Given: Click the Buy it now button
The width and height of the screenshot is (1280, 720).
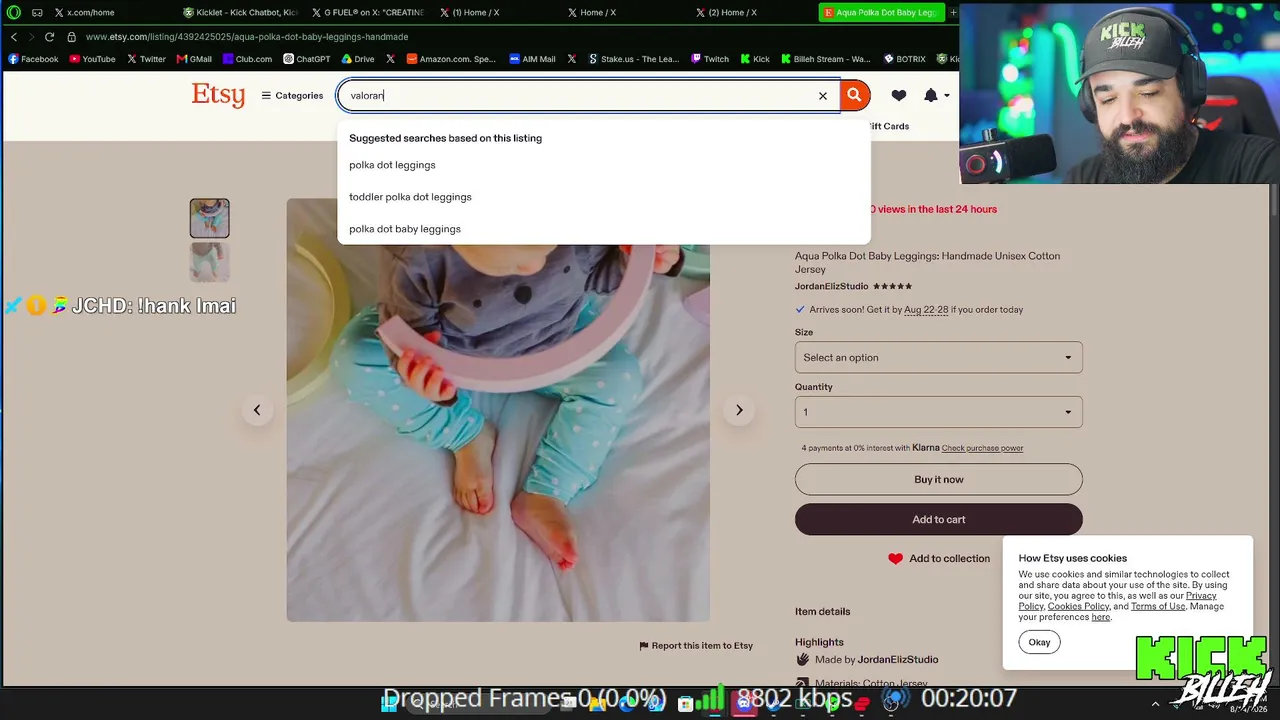Looking at the screenshot, I should pos(939,480).
